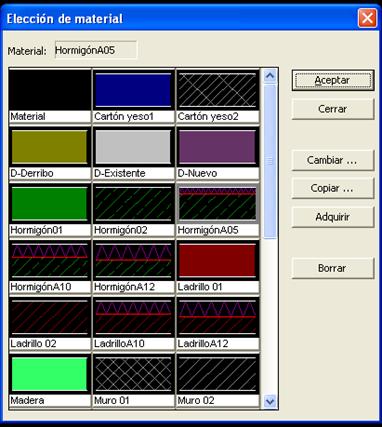Choose the Hormigón01 green material
The image size is (382, 427).
(x=50, y=204)
